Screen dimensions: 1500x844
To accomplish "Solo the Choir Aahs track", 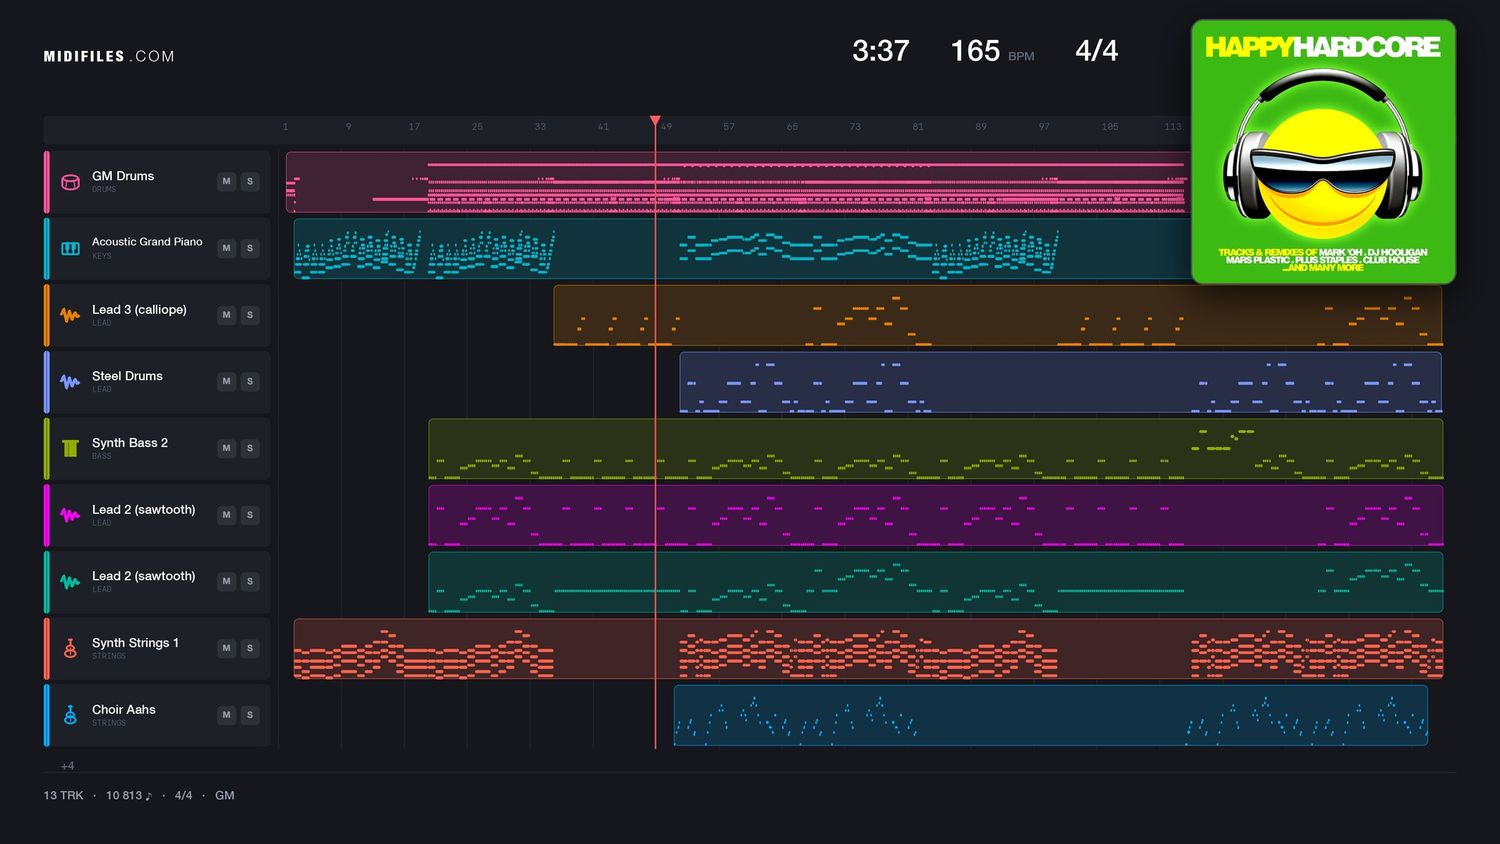I will coord(250,715).
